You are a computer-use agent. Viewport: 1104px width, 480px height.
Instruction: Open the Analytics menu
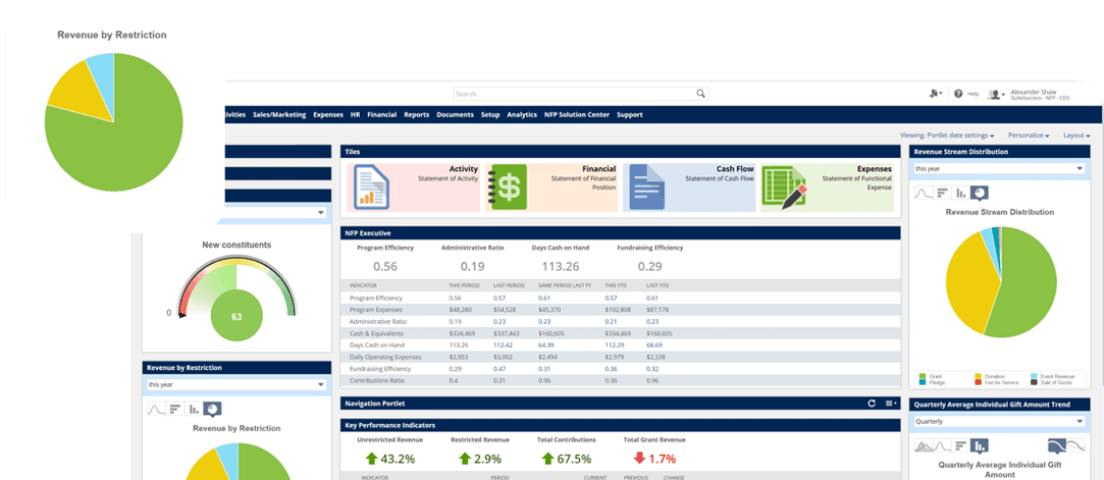(x=522, y=115)
